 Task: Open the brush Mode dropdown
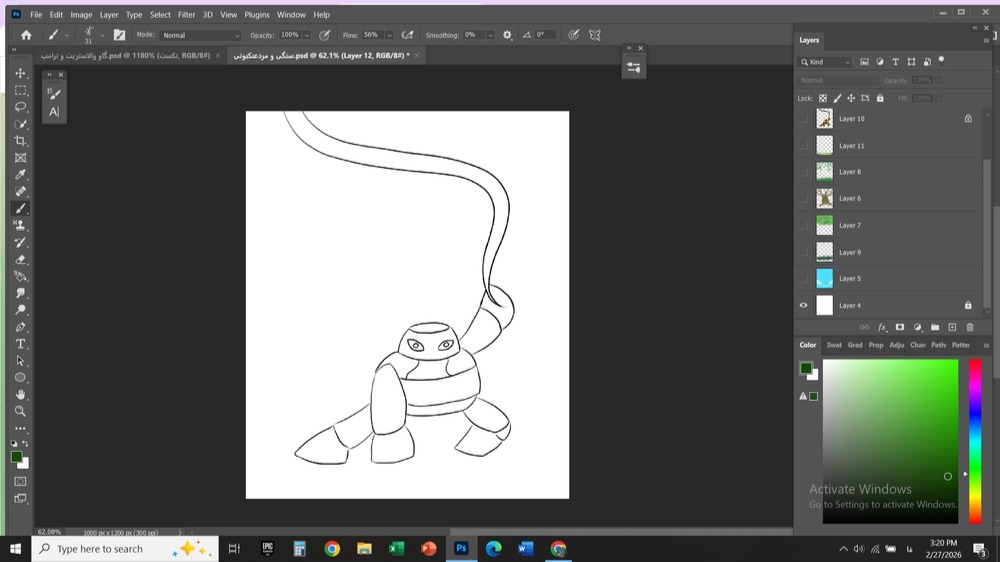pos(200,35)
